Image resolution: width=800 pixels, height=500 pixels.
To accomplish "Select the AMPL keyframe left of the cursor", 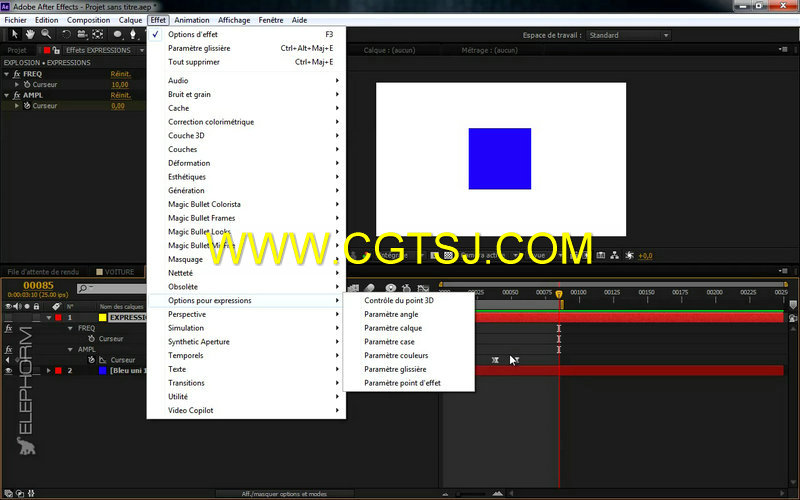I will [495, 360].
